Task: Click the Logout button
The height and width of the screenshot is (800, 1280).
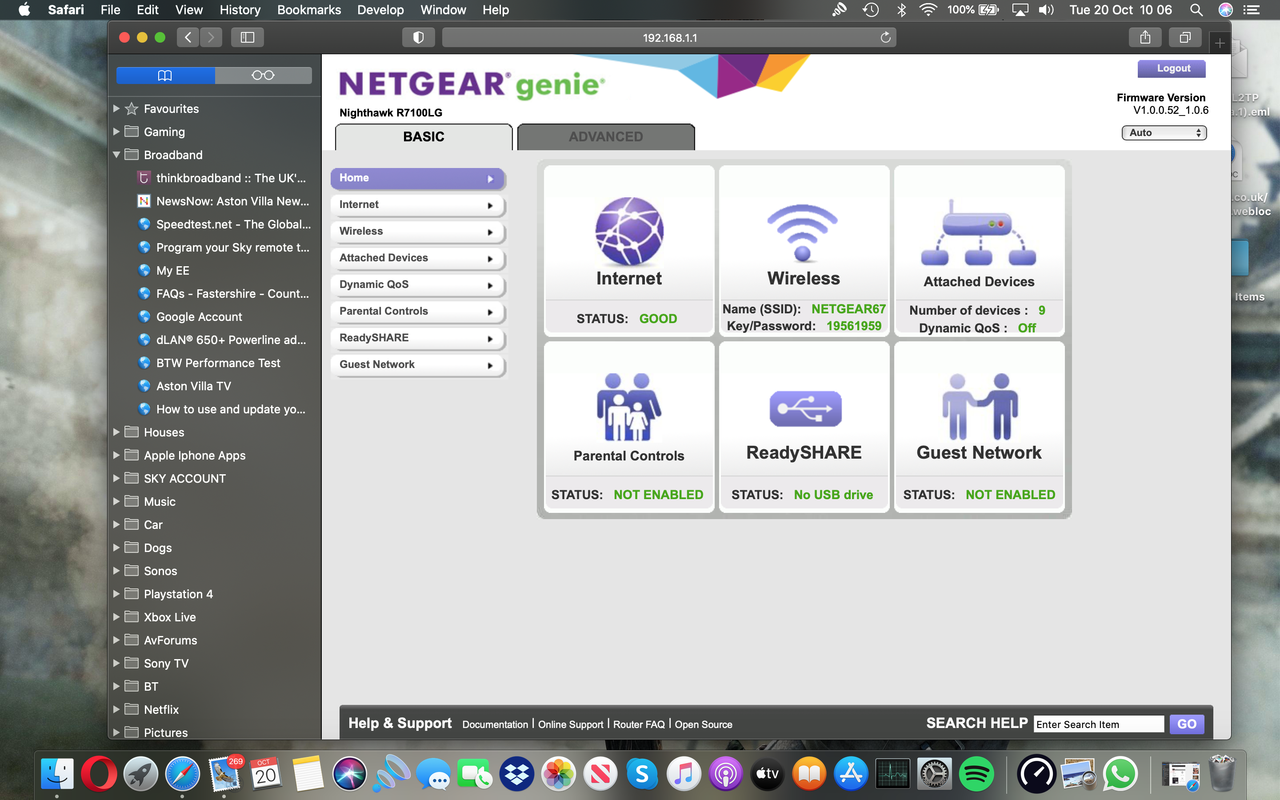Action: pos(1173,69)
